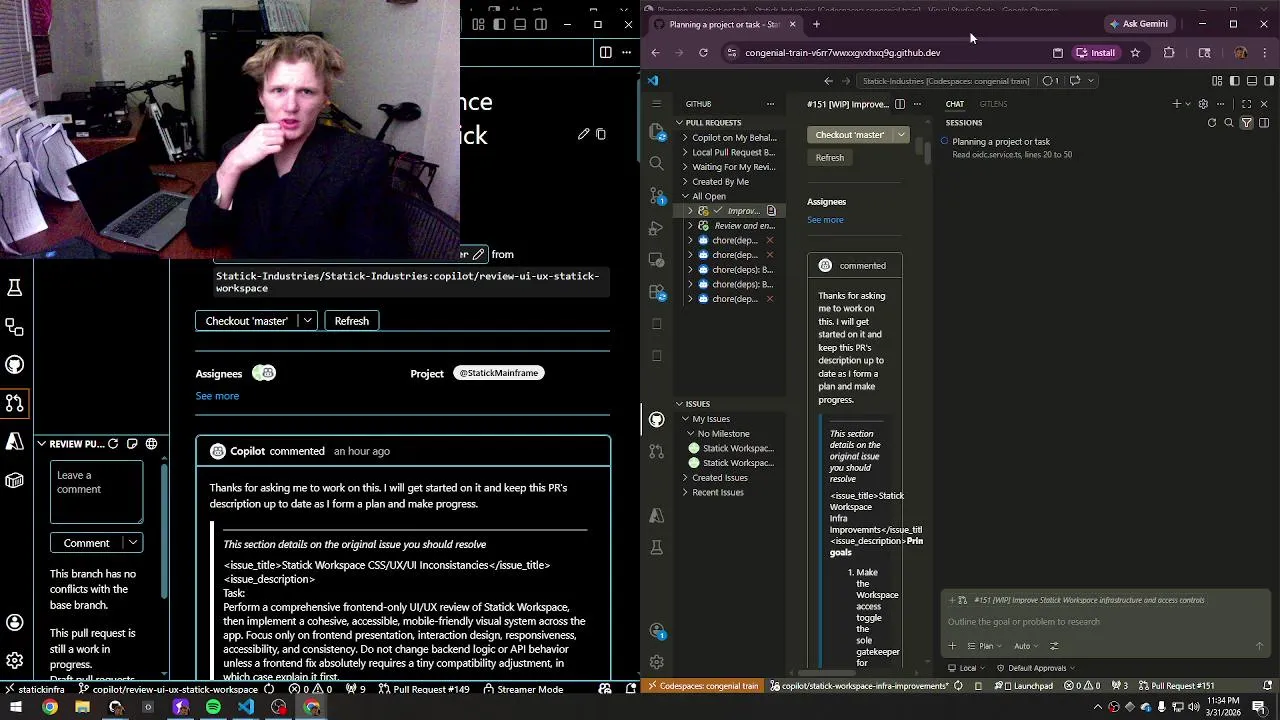Click the edit pencil icon in left window
The width and height of the screenshot is (1280, 720).
click(584, 134)
